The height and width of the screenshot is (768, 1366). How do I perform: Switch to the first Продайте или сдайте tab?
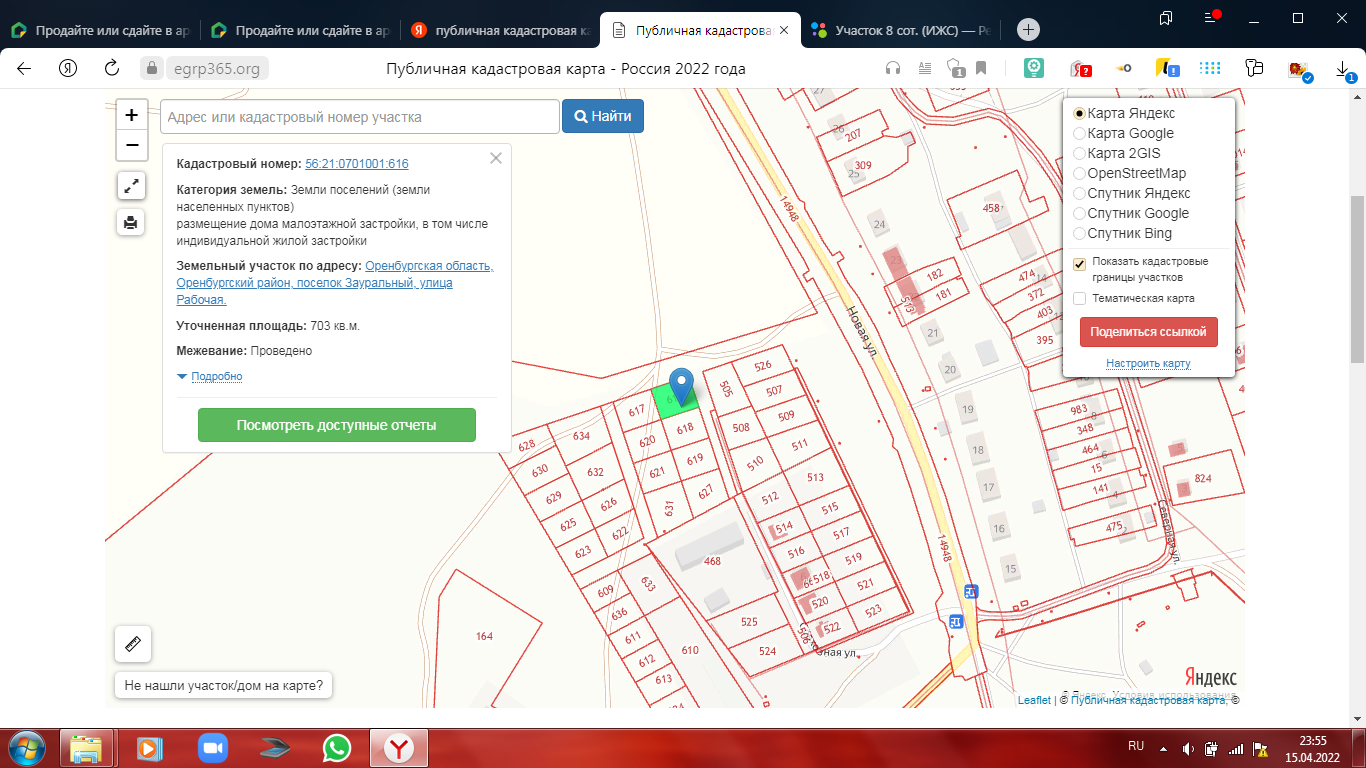pos(99,30)
